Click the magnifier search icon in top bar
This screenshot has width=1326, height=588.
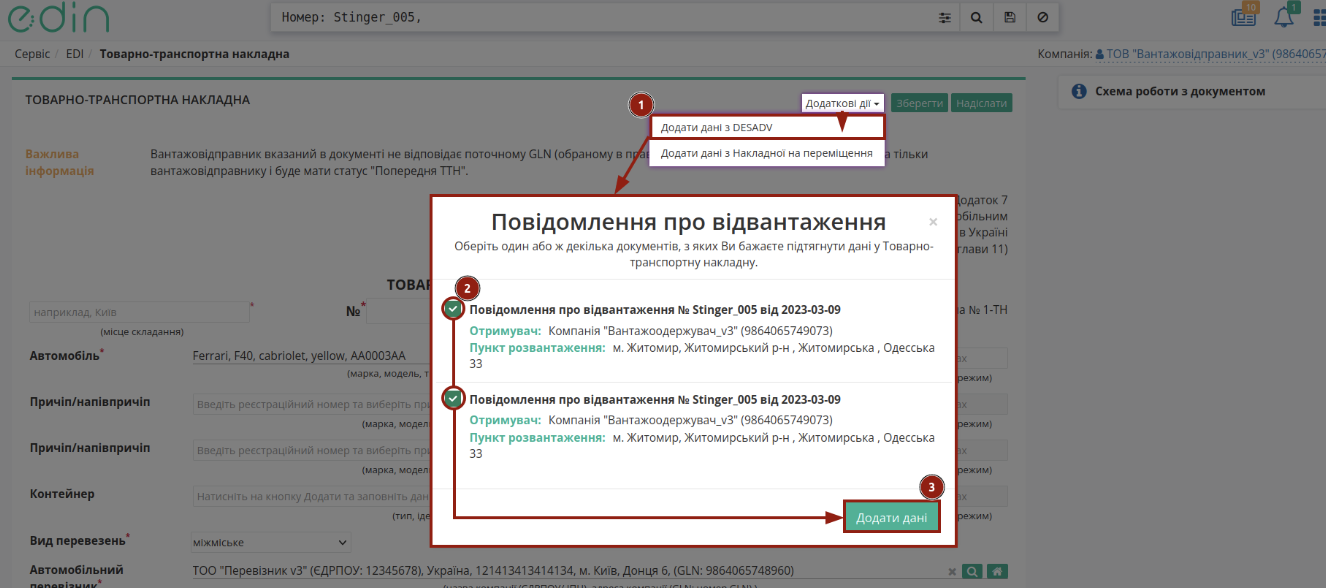976,17
